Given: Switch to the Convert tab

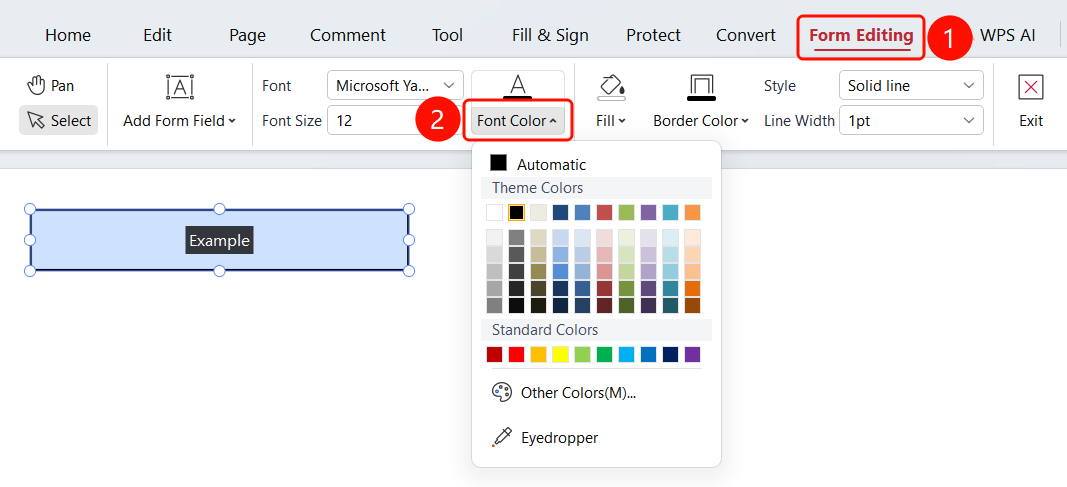Looking at the screenshot, I should tap(746, 35).
